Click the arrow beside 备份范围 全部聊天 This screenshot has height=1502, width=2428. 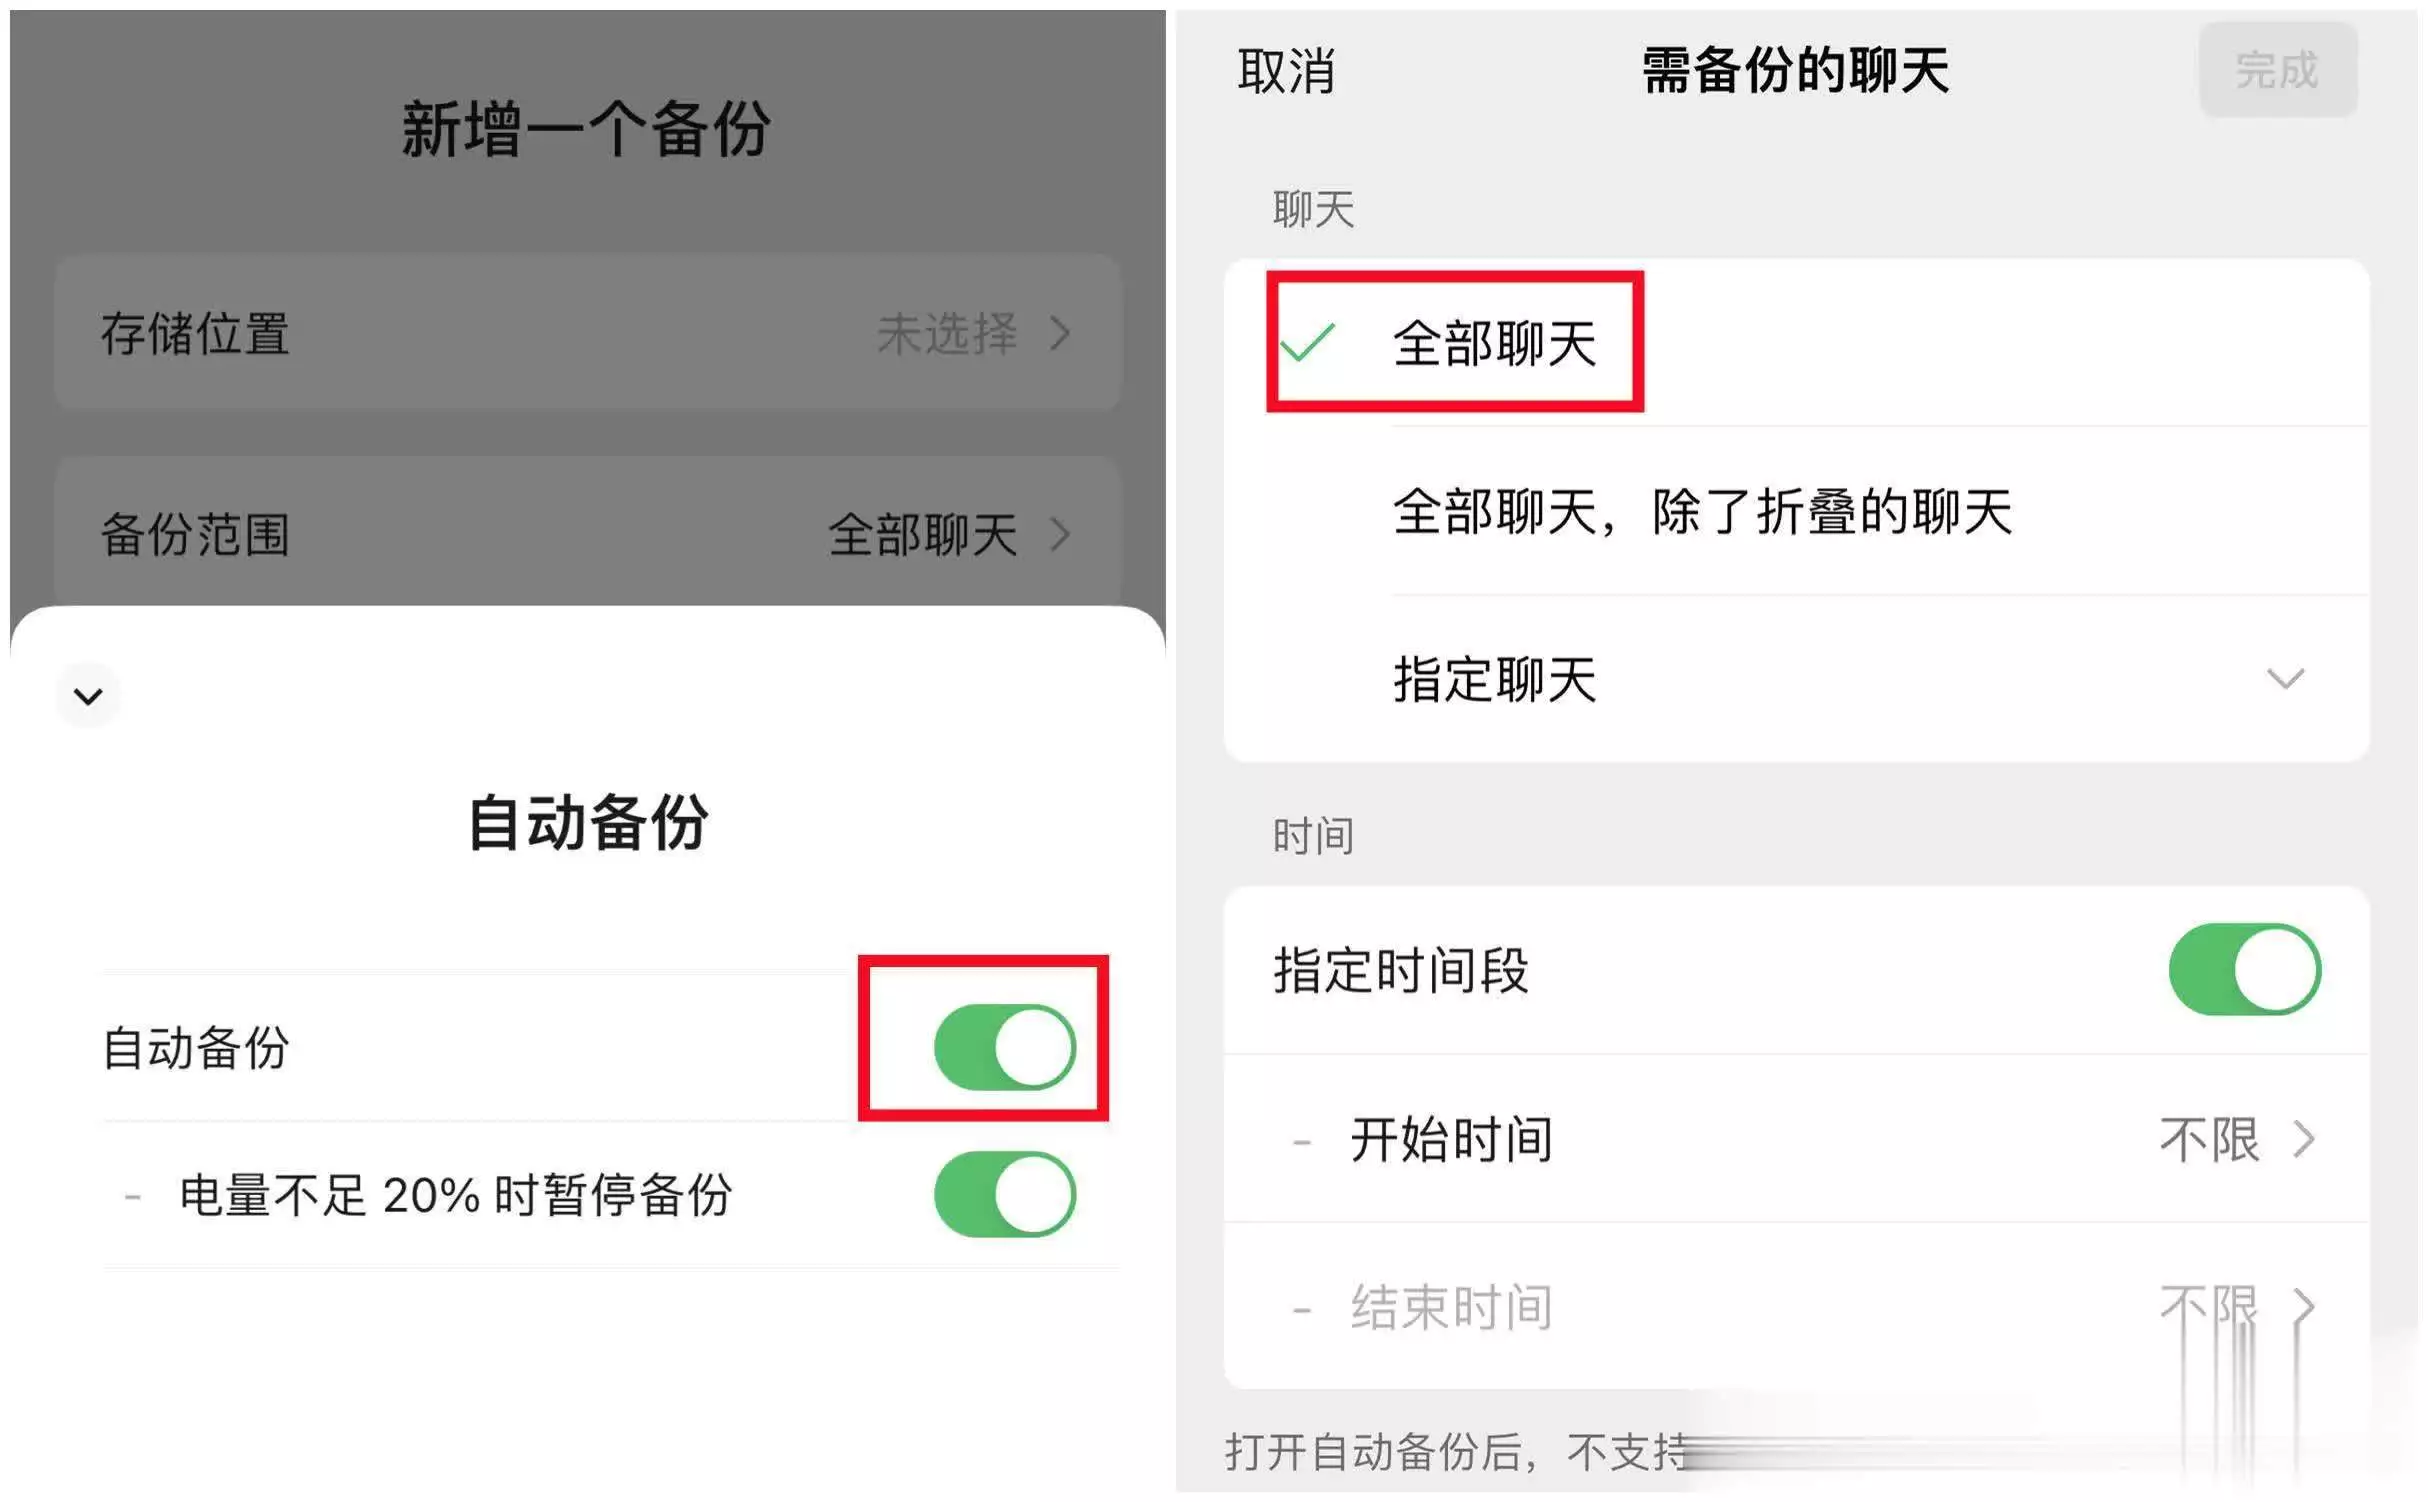[1060, 534]
